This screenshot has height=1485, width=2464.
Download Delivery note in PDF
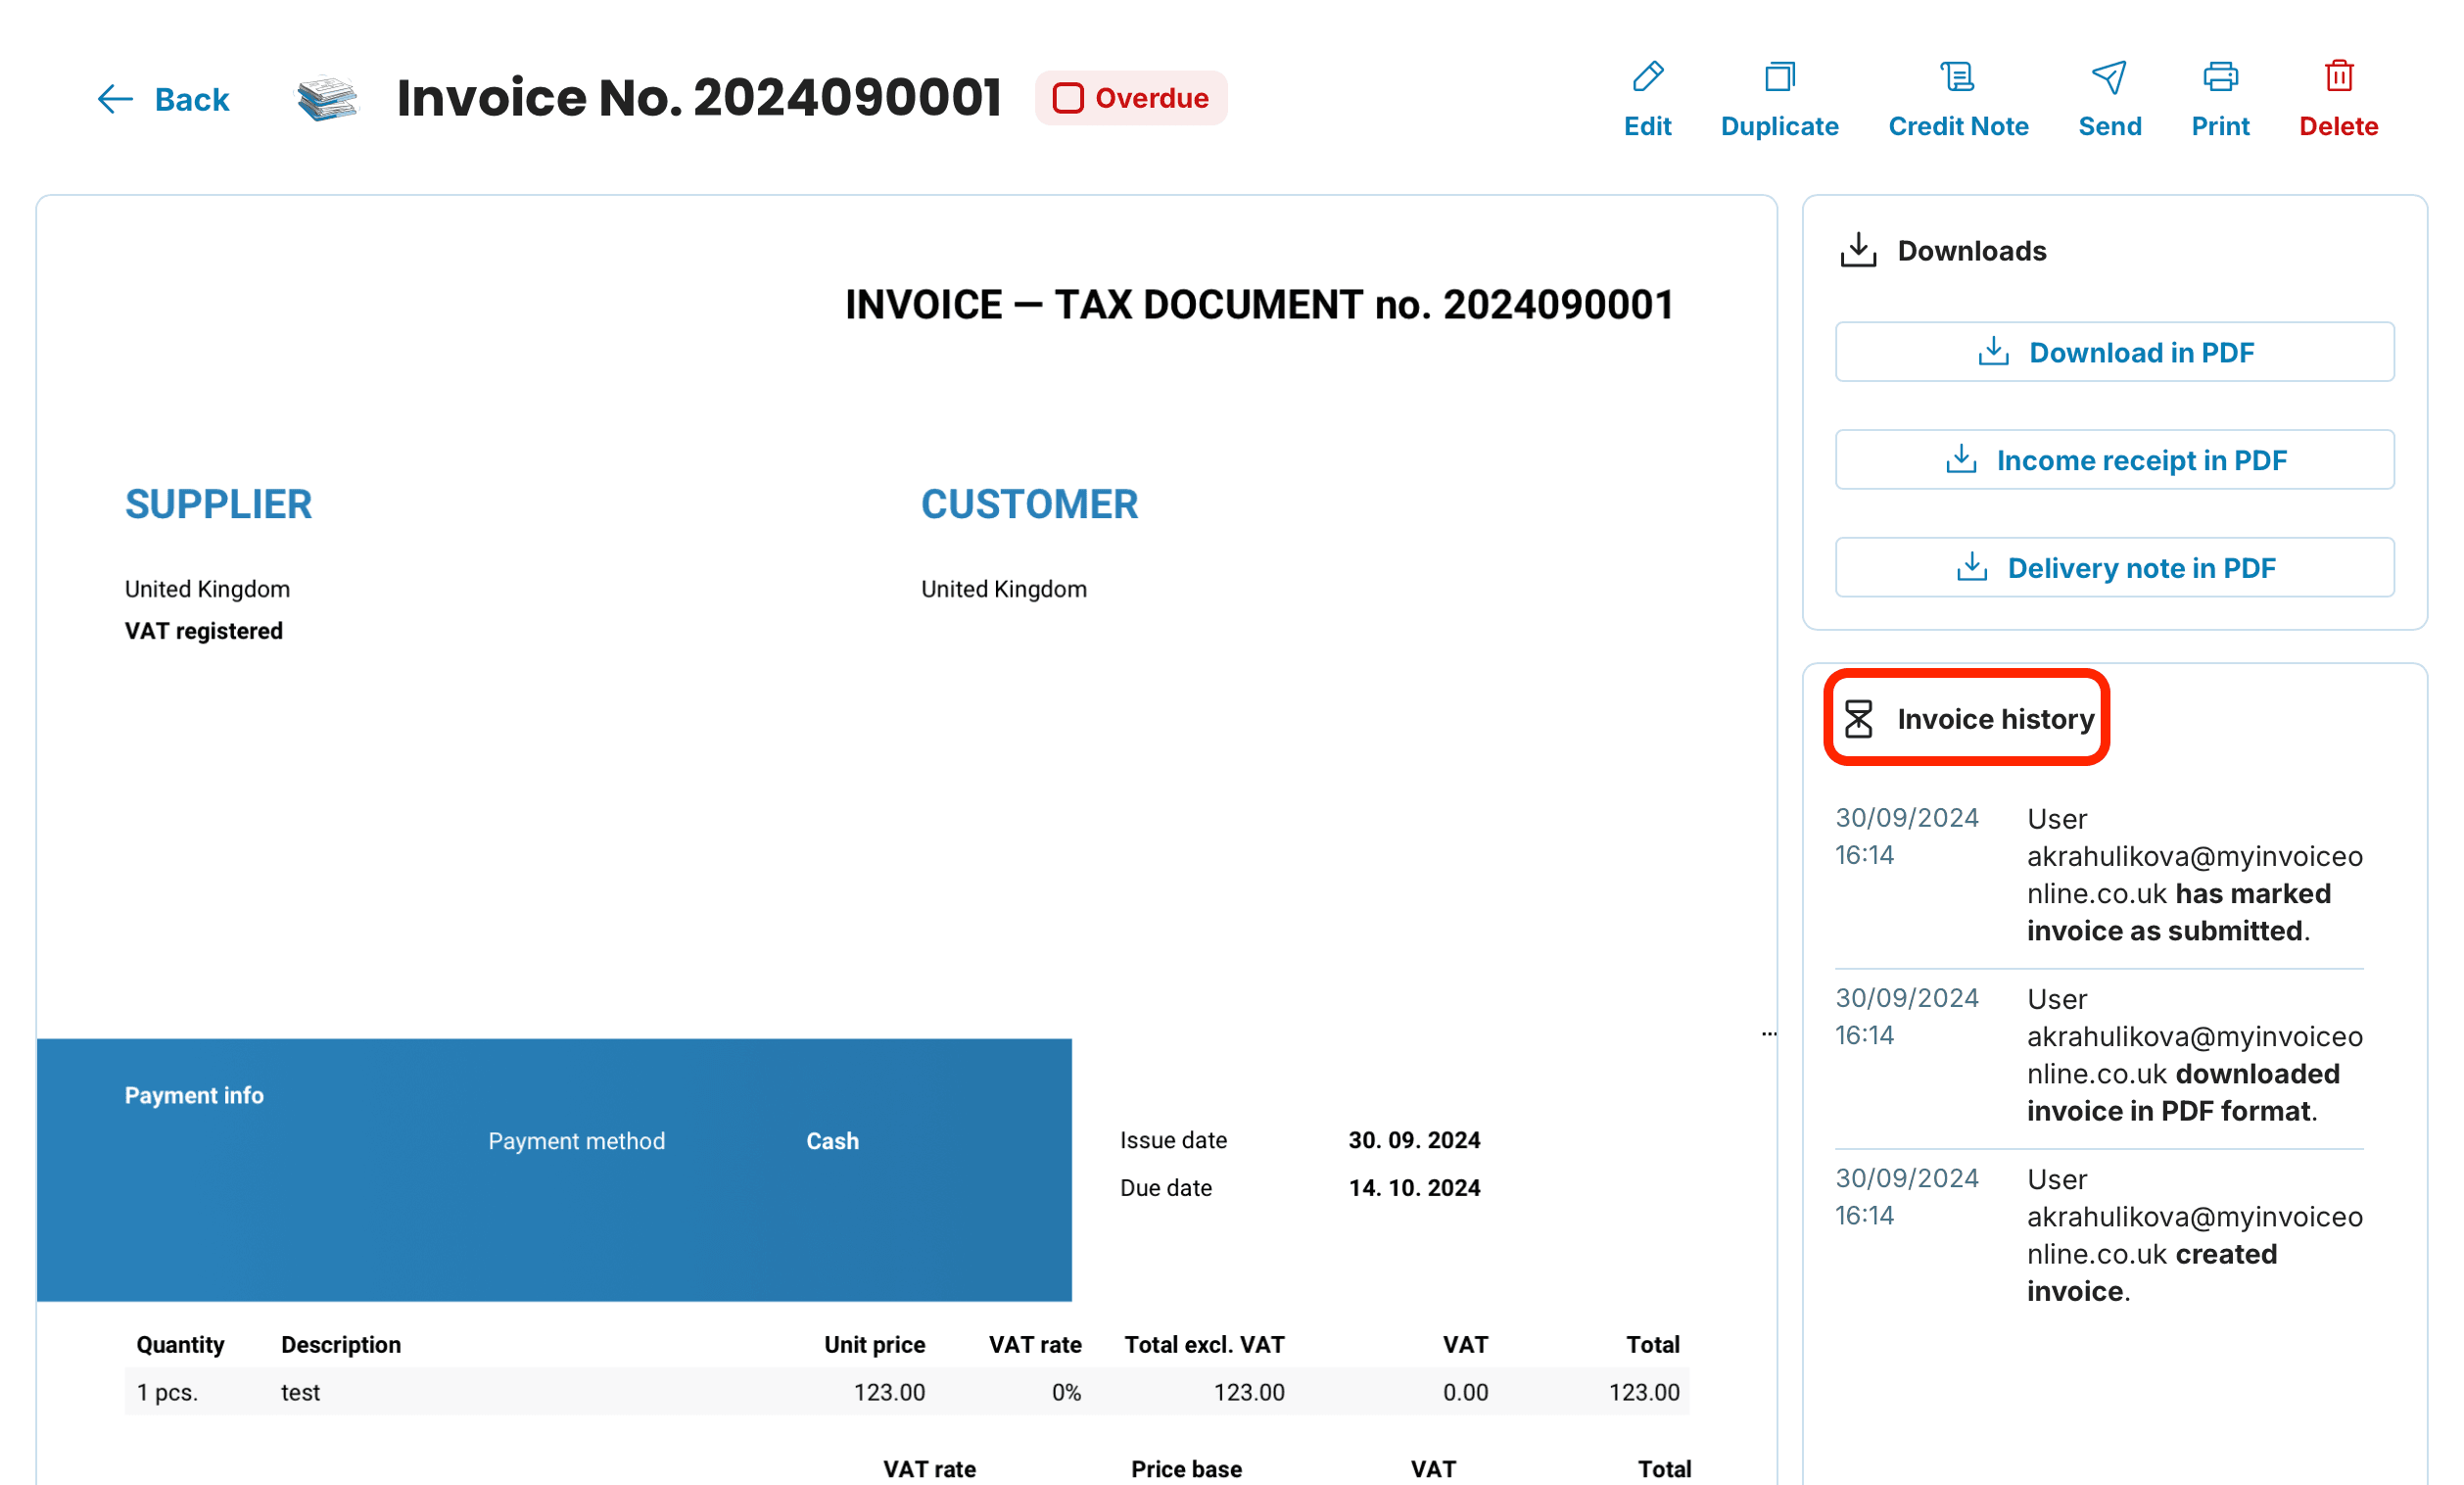pos(2114,568)
